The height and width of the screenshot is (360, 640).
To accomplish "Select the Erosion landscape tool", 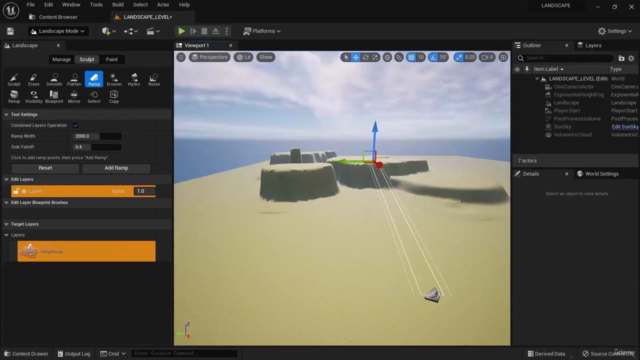I will coord(114,79).
